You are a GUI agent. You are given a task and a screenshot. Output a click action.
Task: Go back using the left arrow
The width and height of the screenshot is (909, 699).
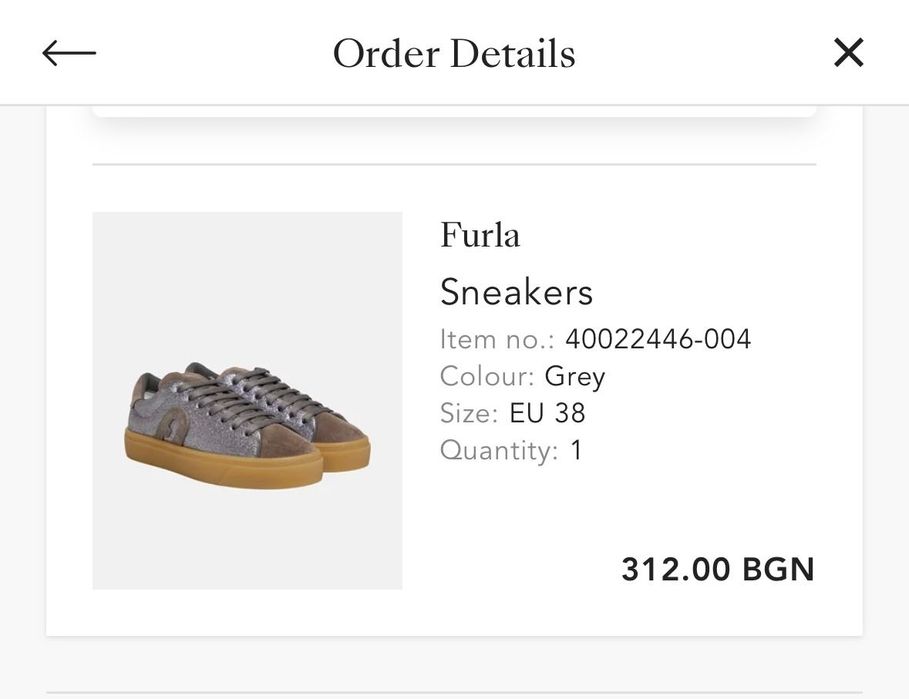pyautogui.click(x=69, y=53)
